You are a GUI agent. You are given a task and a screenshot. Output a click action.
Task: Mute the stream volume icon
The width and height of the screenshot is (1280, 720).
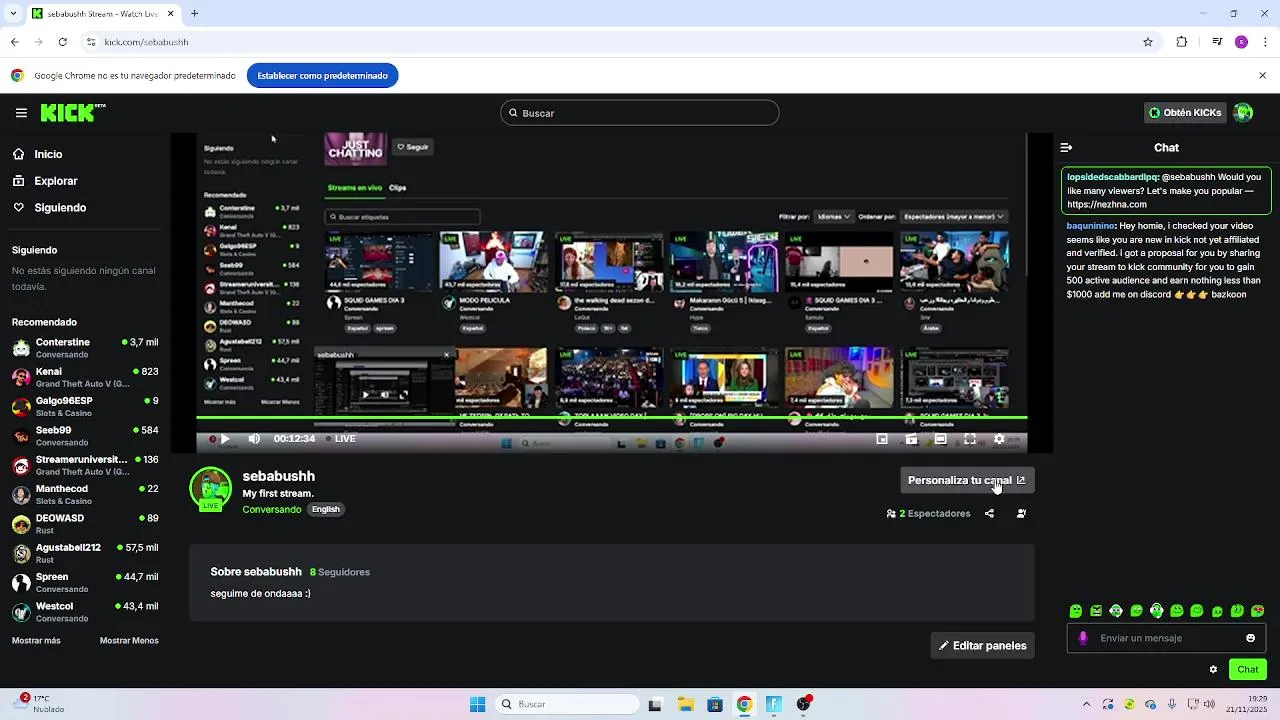254,439
